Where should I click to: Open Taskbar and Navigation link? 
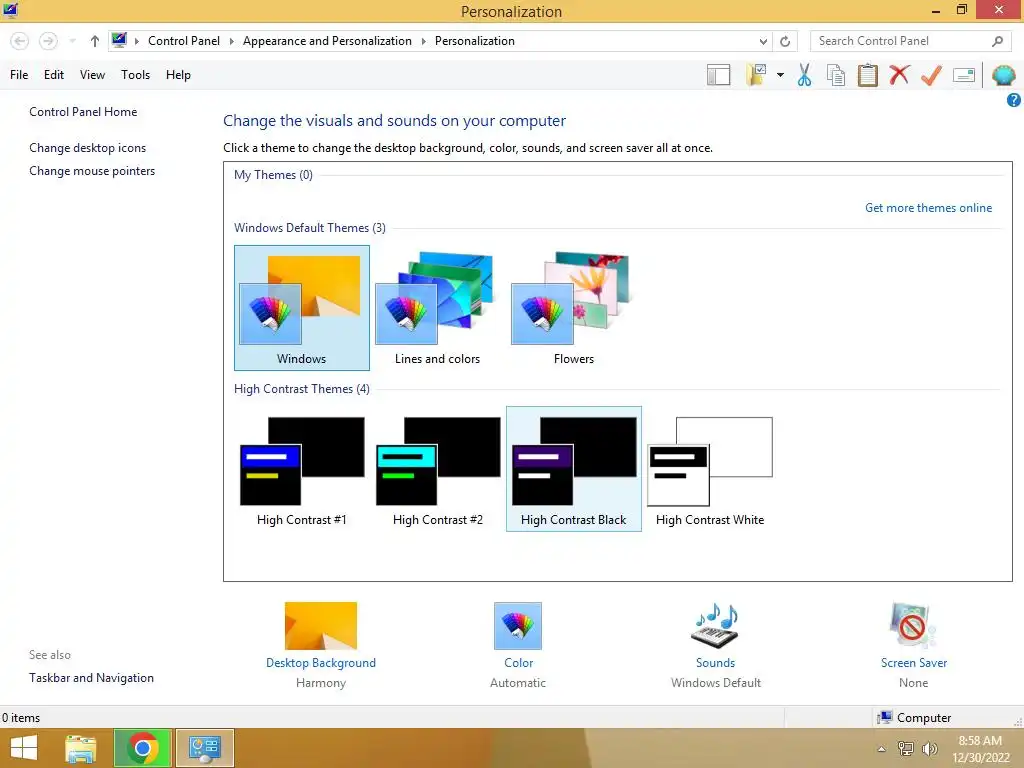91,678
